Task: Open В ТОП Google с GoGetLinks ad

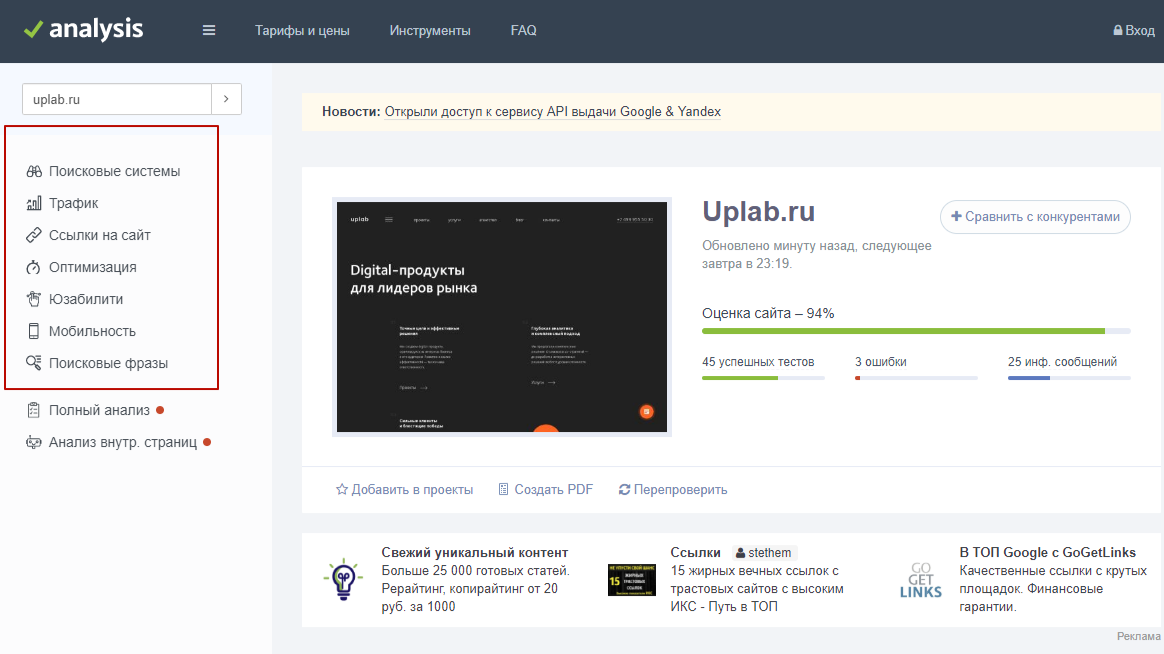Action: click(x=1047, y=552)
